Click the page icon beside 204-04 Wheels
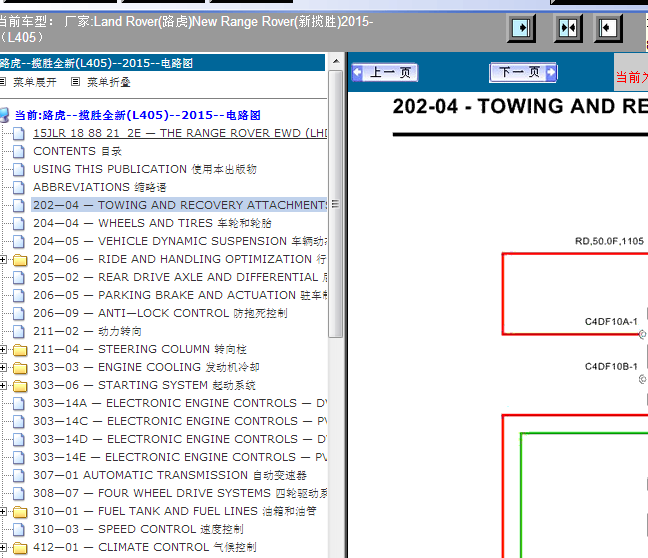 click(19, 224)
